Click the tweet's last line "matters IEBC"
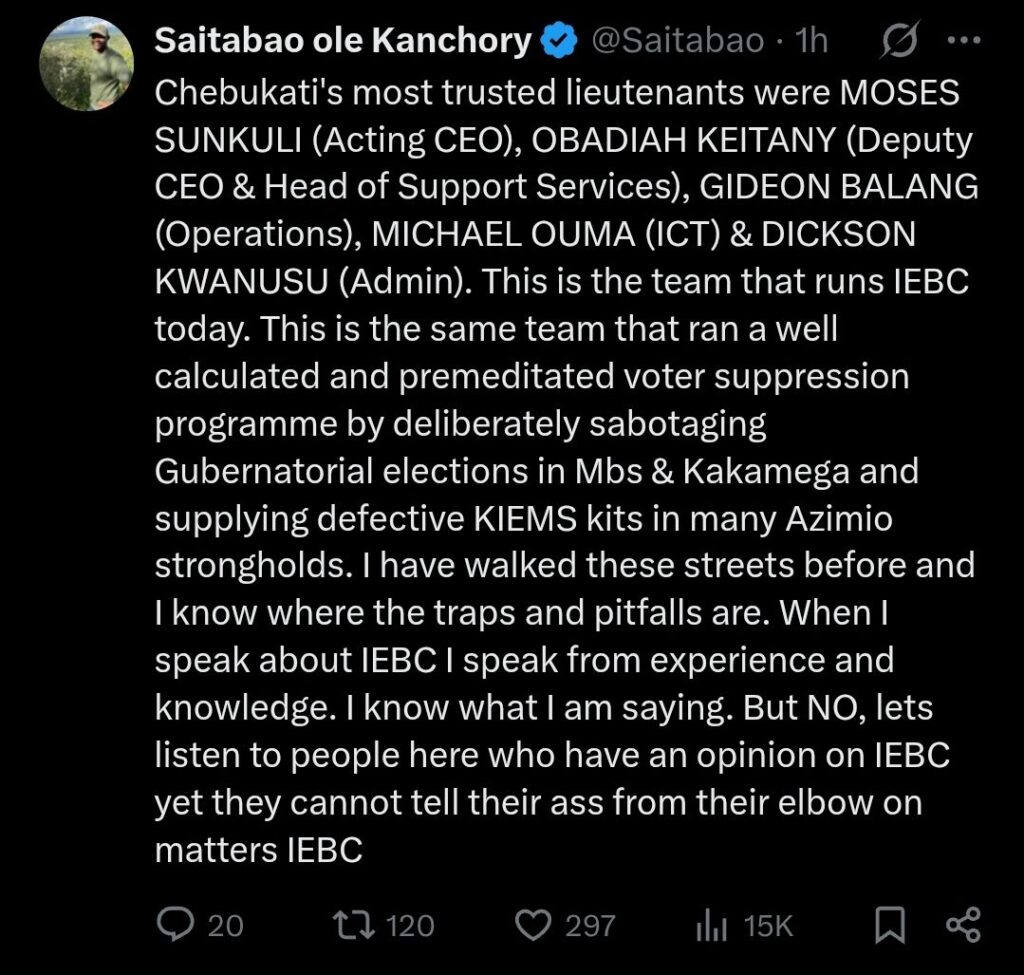Image resolution: width=1024 pixels, height=975 pixels. (258, 849)
